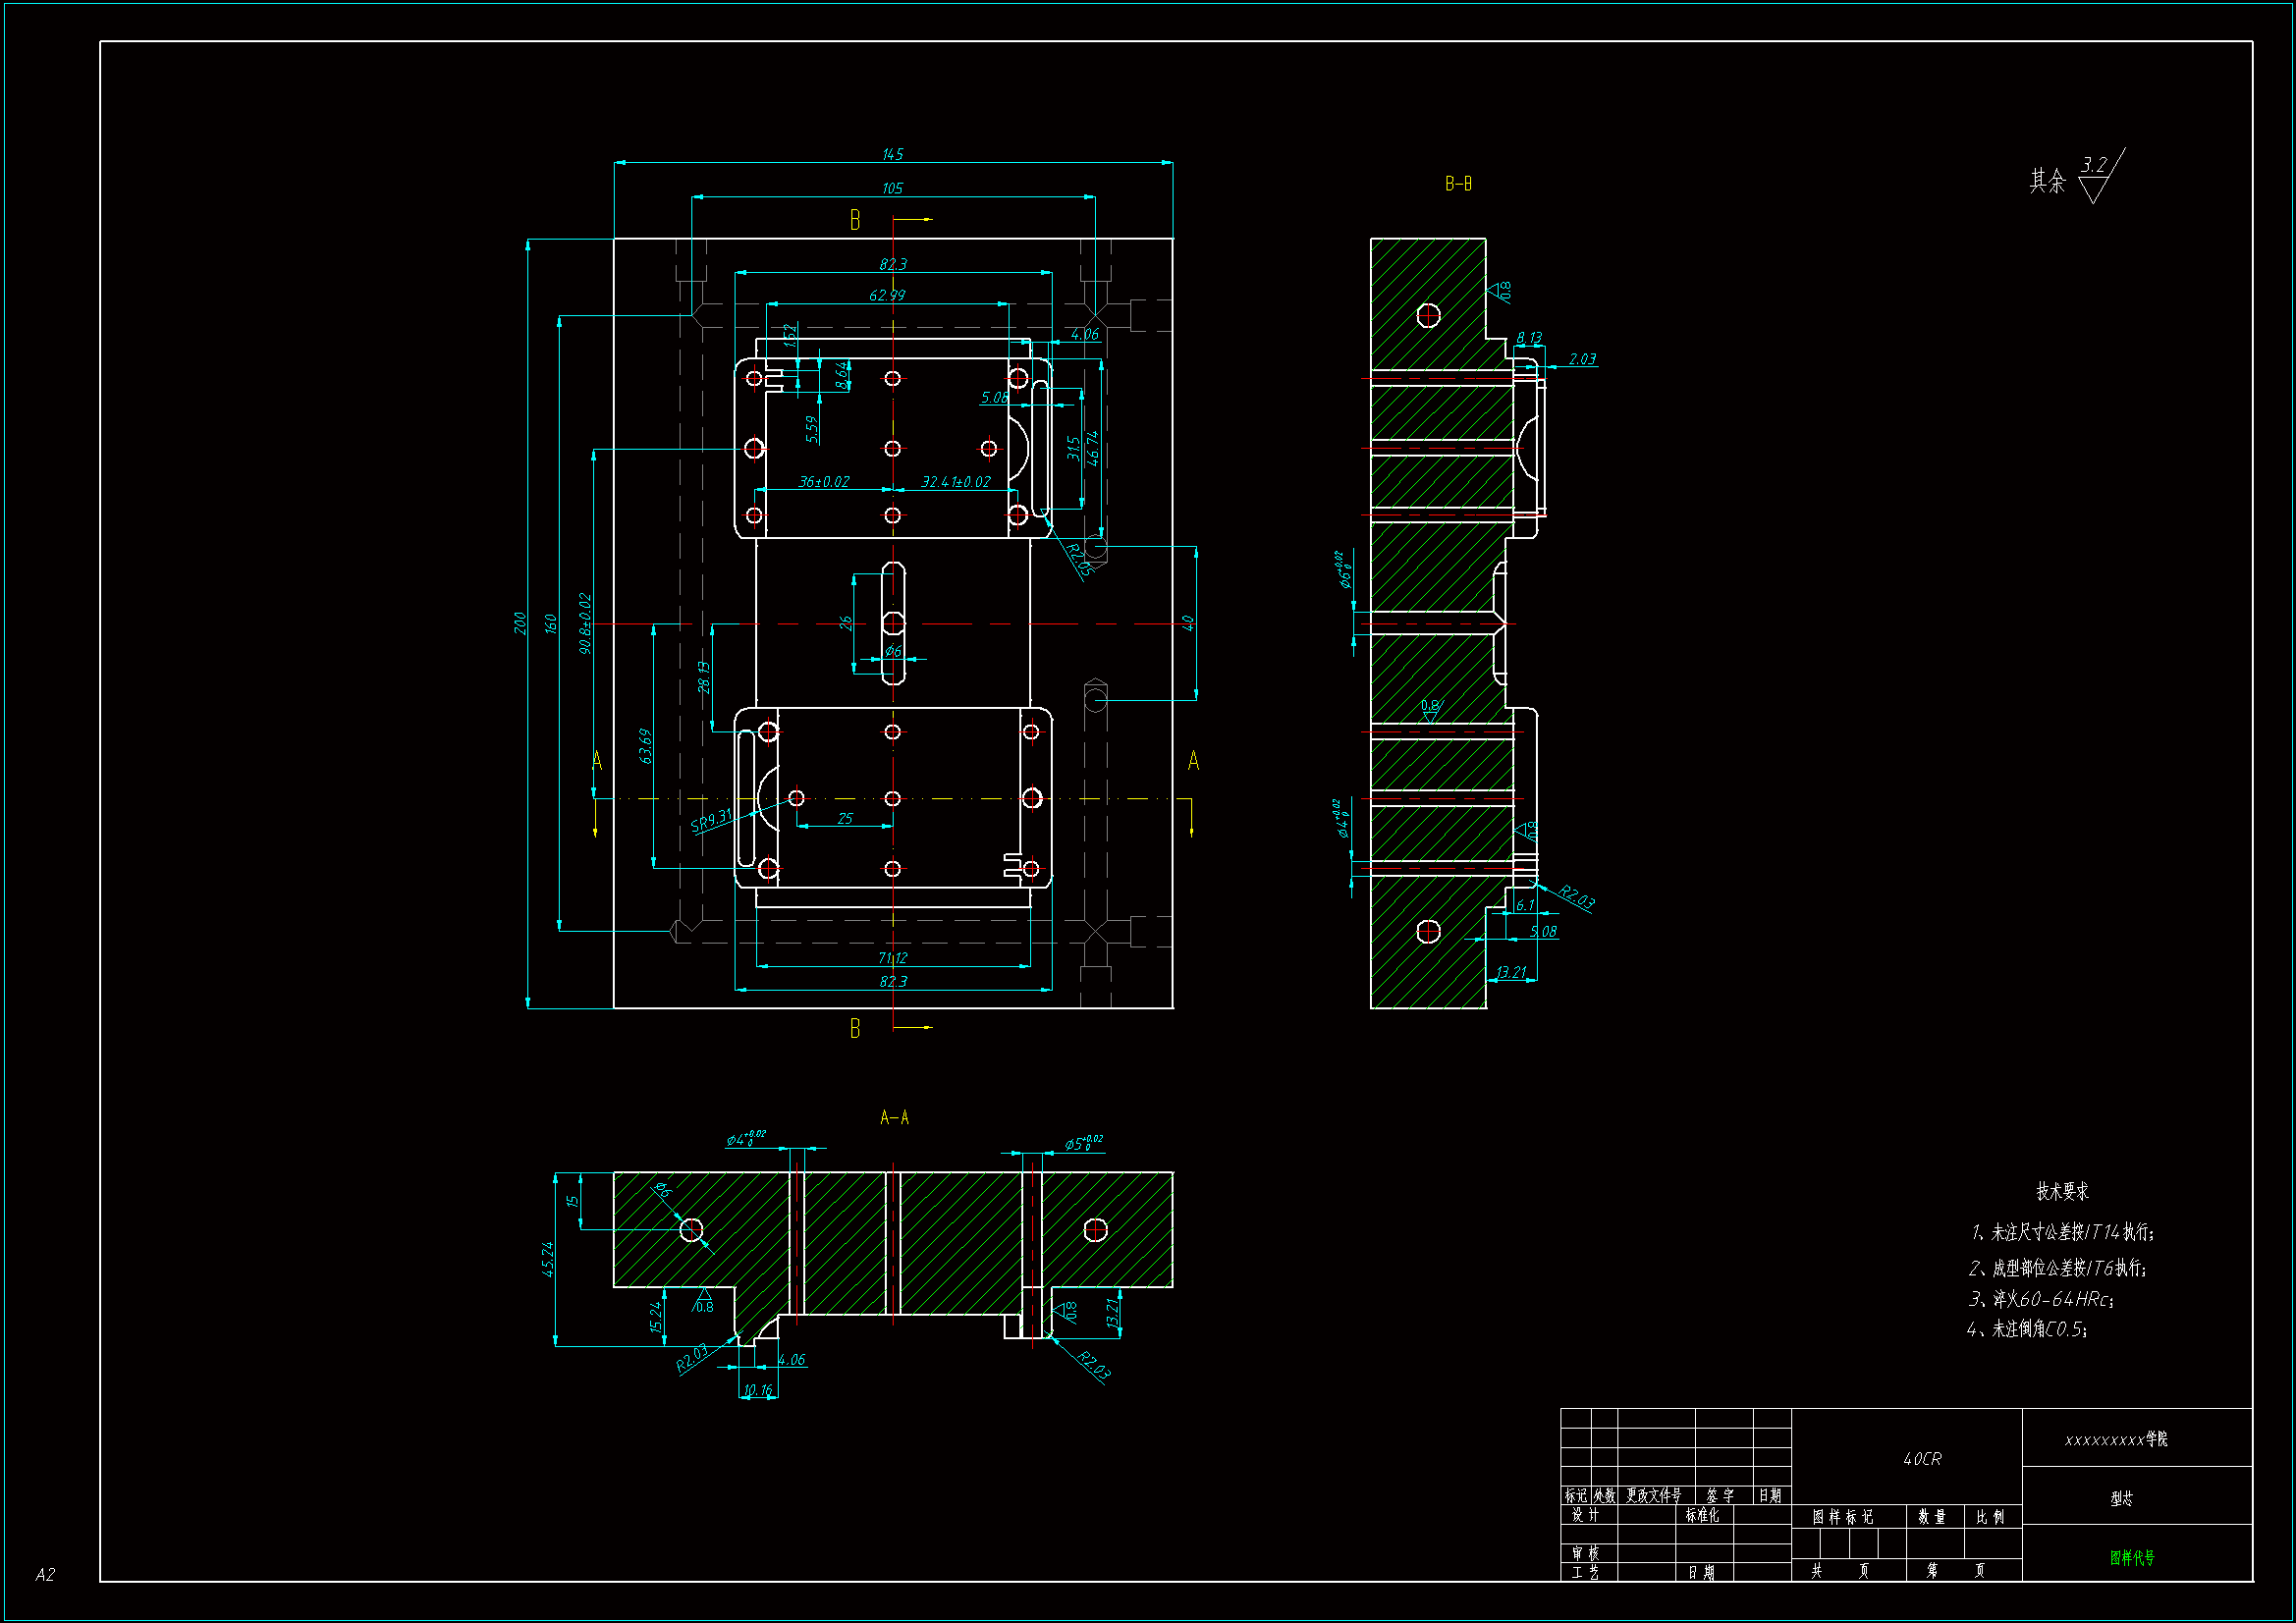Click the 型芯 part name cell
This screenshot has width=2296, height=1623.
[x=2121, y=1498]
